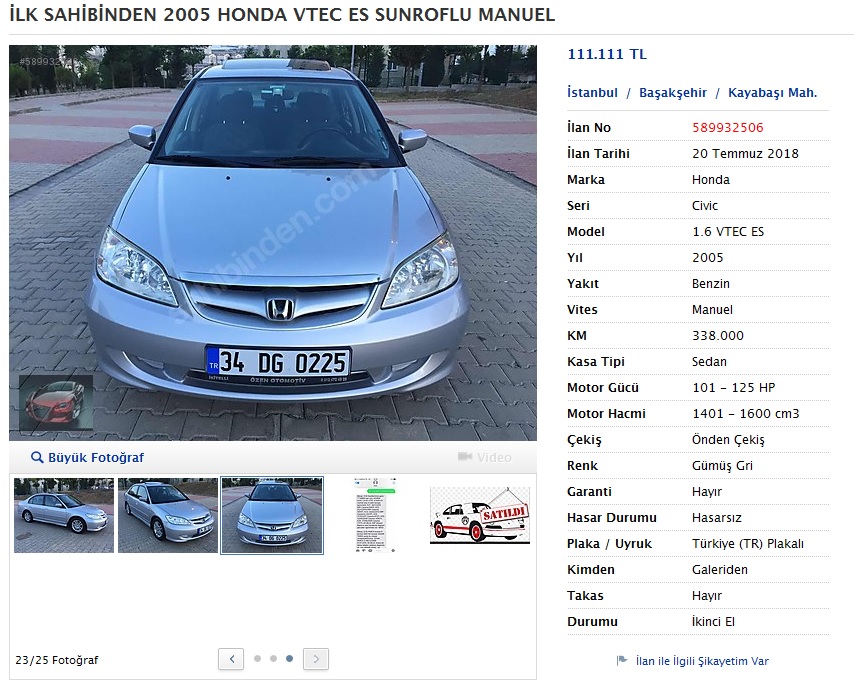Go to previous thumbnail page arrow
Image resolution: width=854 pixels, height=681 pixels.
tap(231, 659)
